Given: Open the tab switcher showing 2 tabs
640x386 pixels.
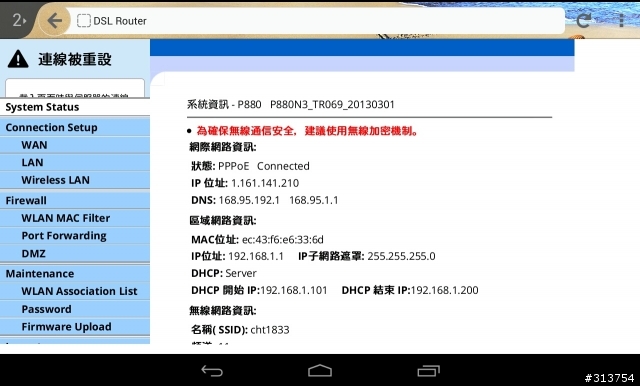Looking at the screenshot, I should tap(19, 20).
